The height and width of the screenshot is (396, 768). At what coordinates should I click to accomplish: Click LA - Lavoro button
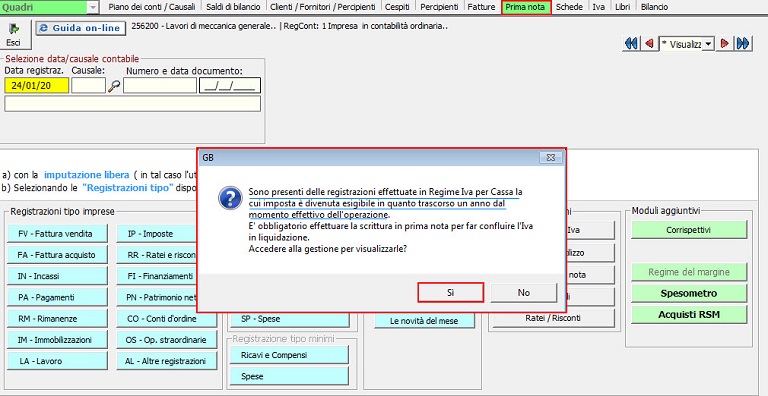click(x=57, y=361)
